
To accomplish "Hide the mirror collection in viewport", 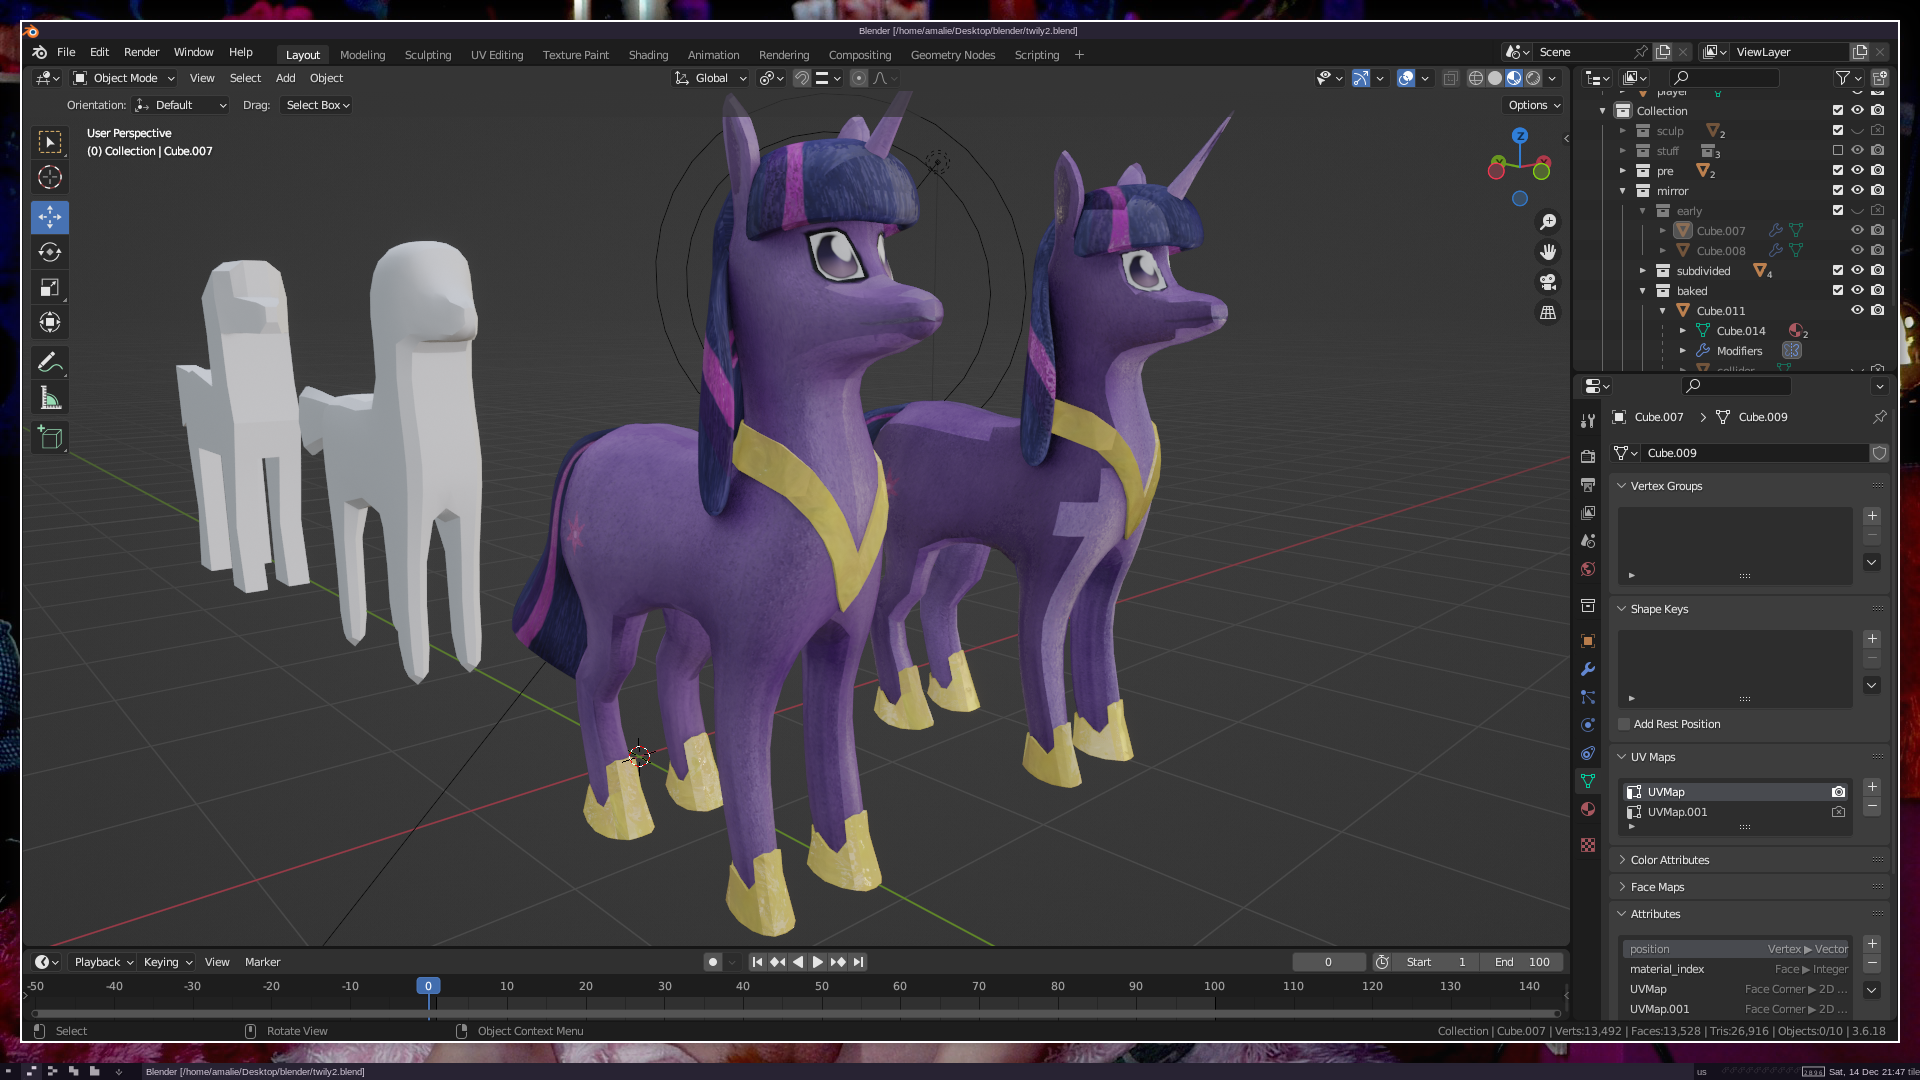I will (1857, 190).
